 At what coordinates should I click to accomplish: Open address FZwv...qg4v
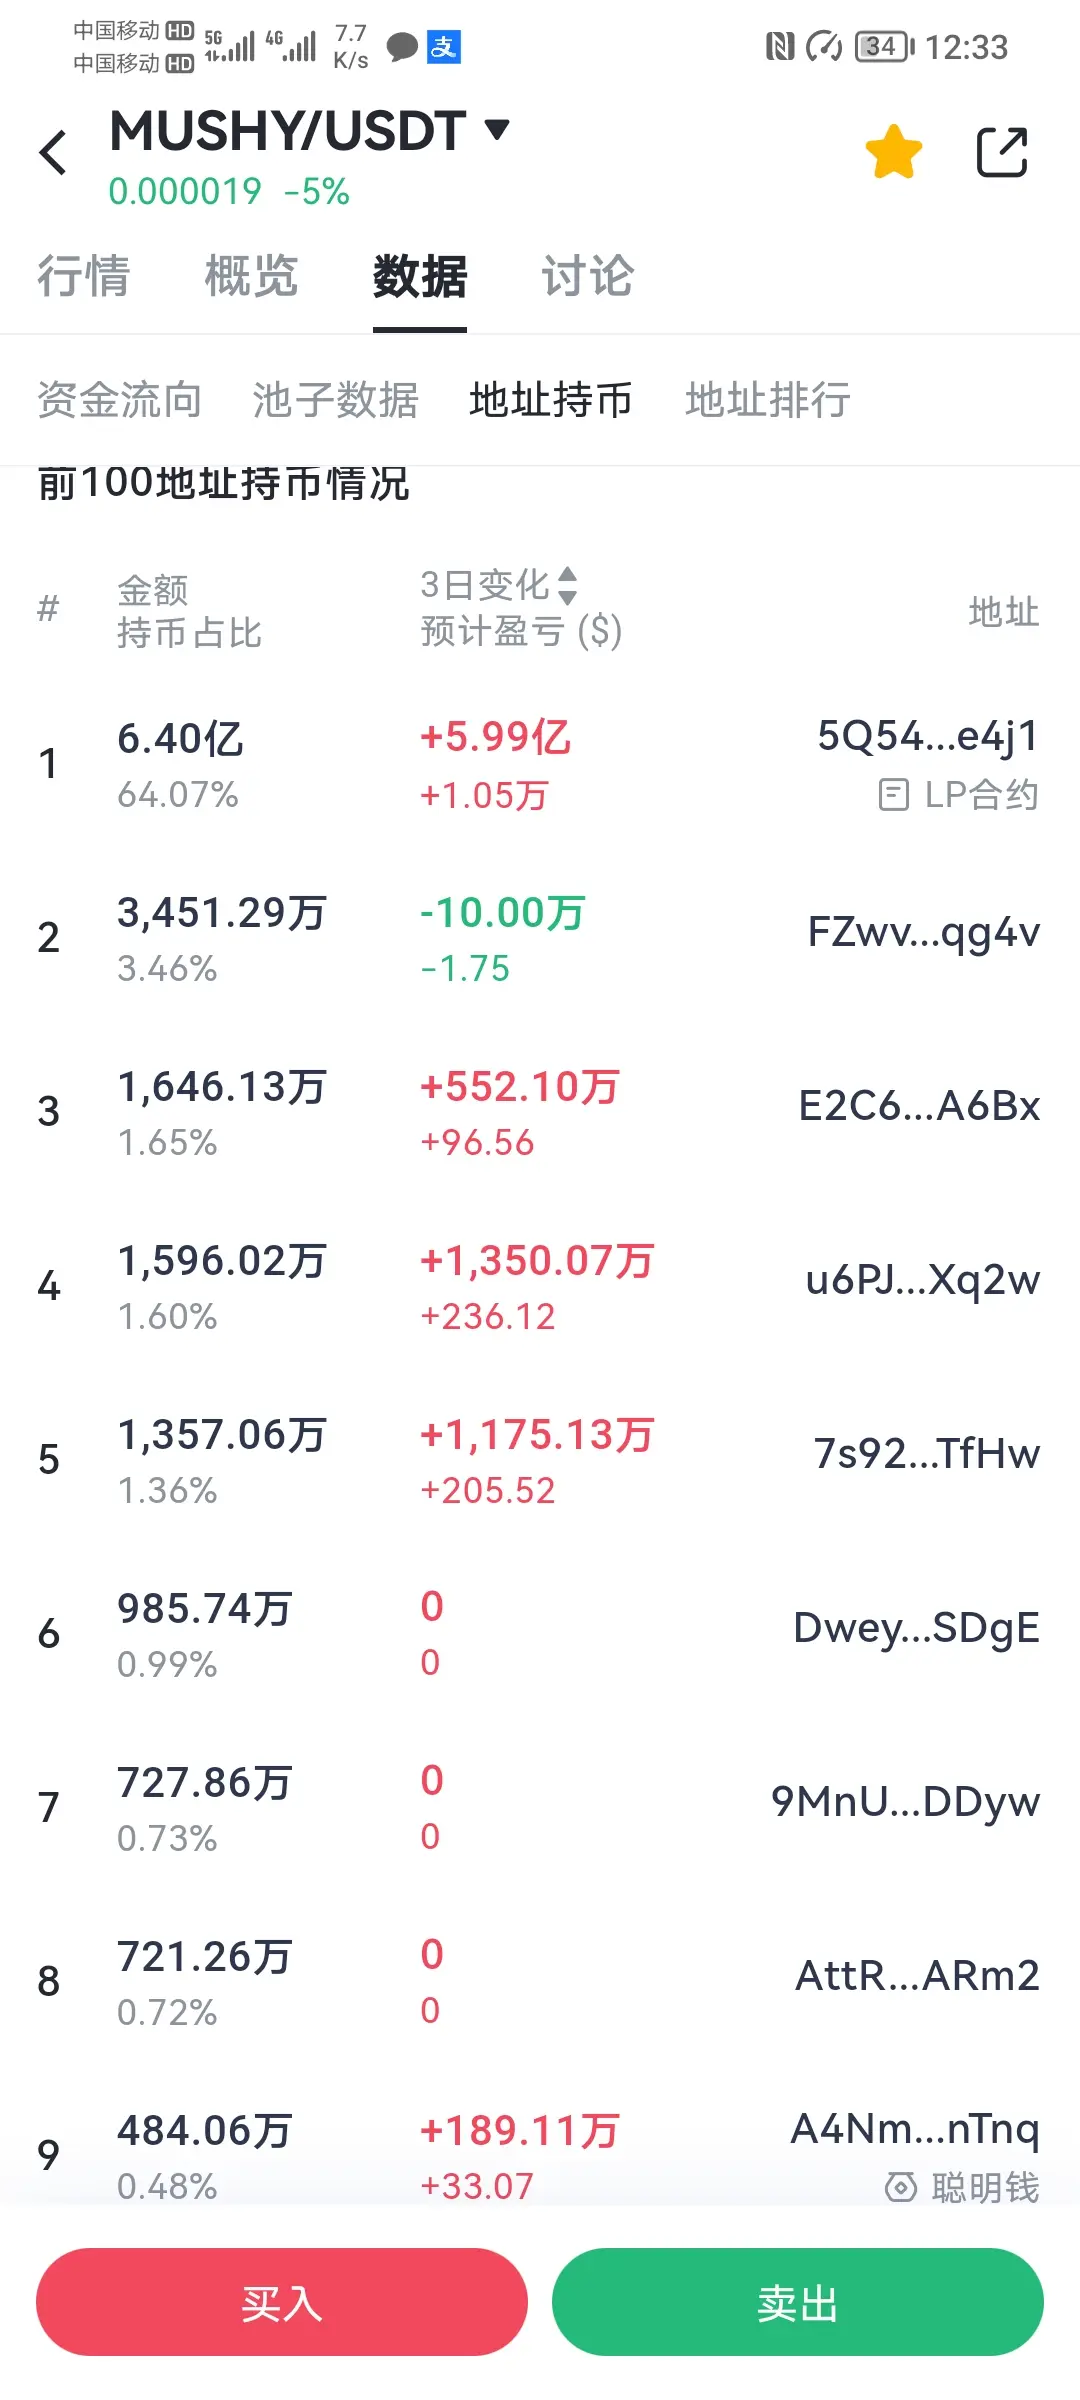[924, 933]
